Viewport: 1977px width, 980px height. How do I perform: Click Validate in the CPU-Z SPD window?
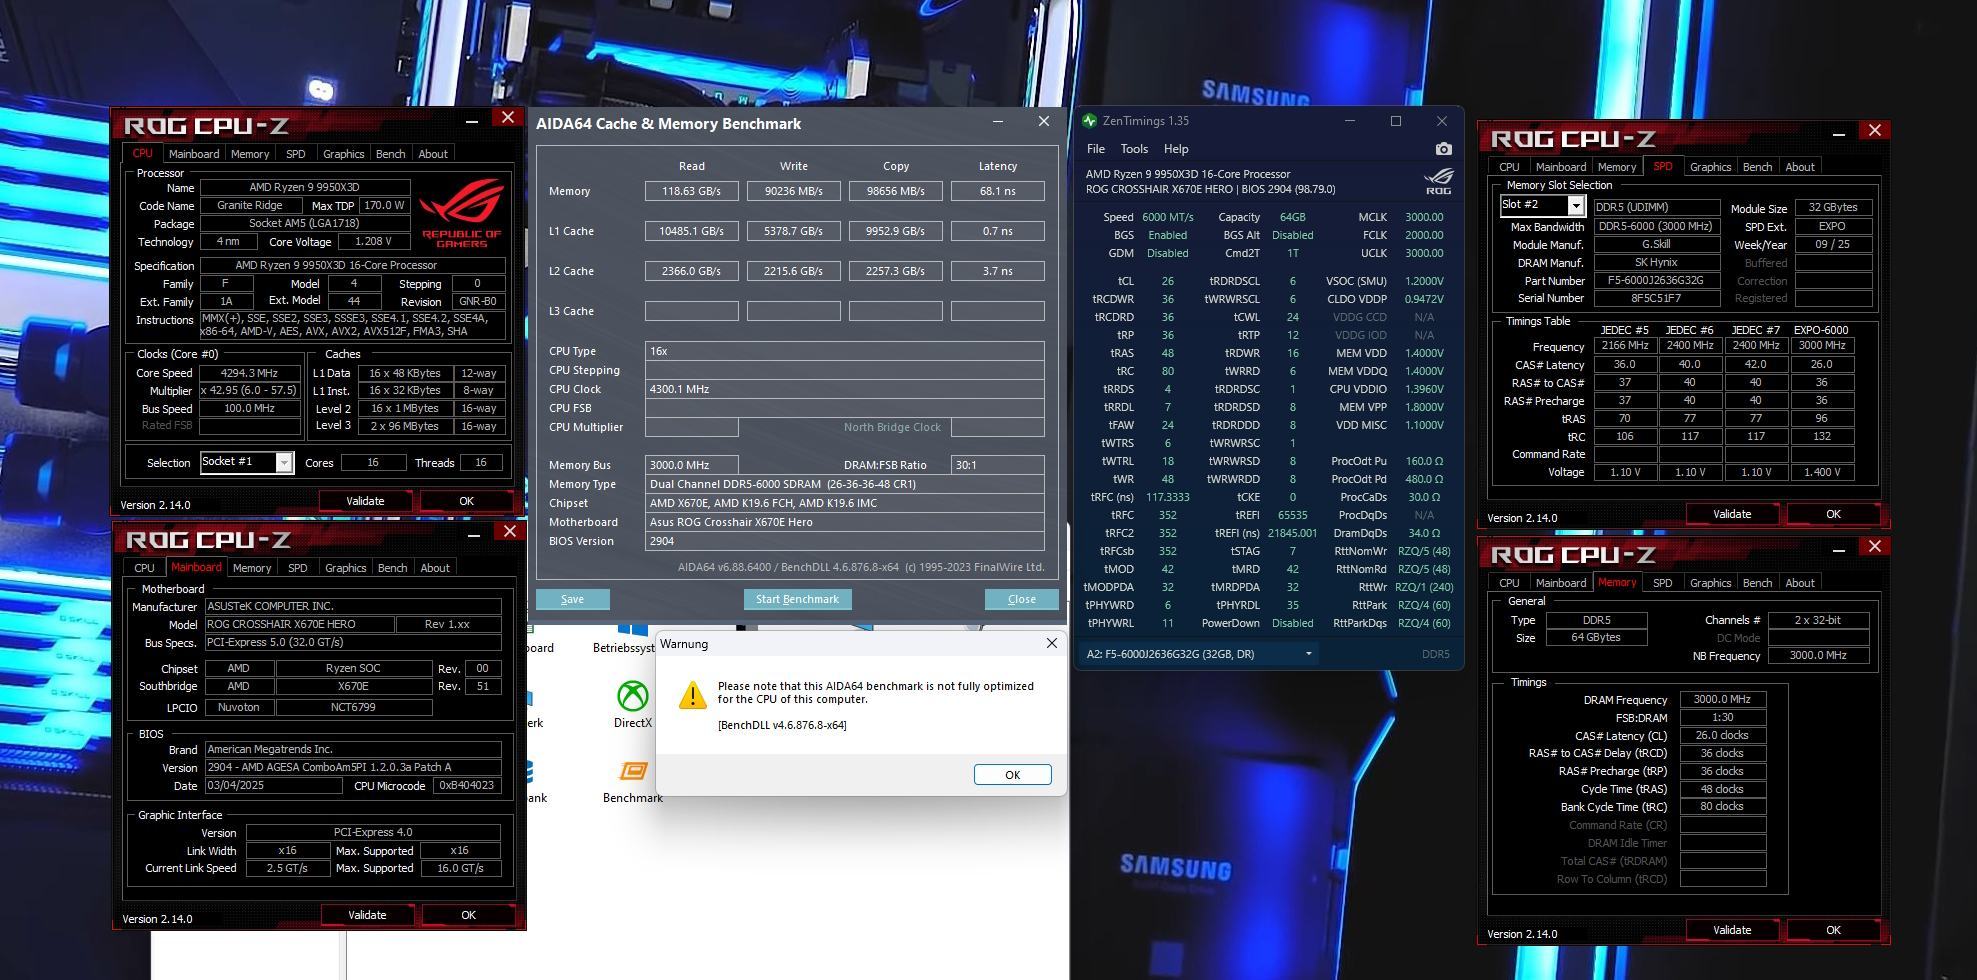1732,514
